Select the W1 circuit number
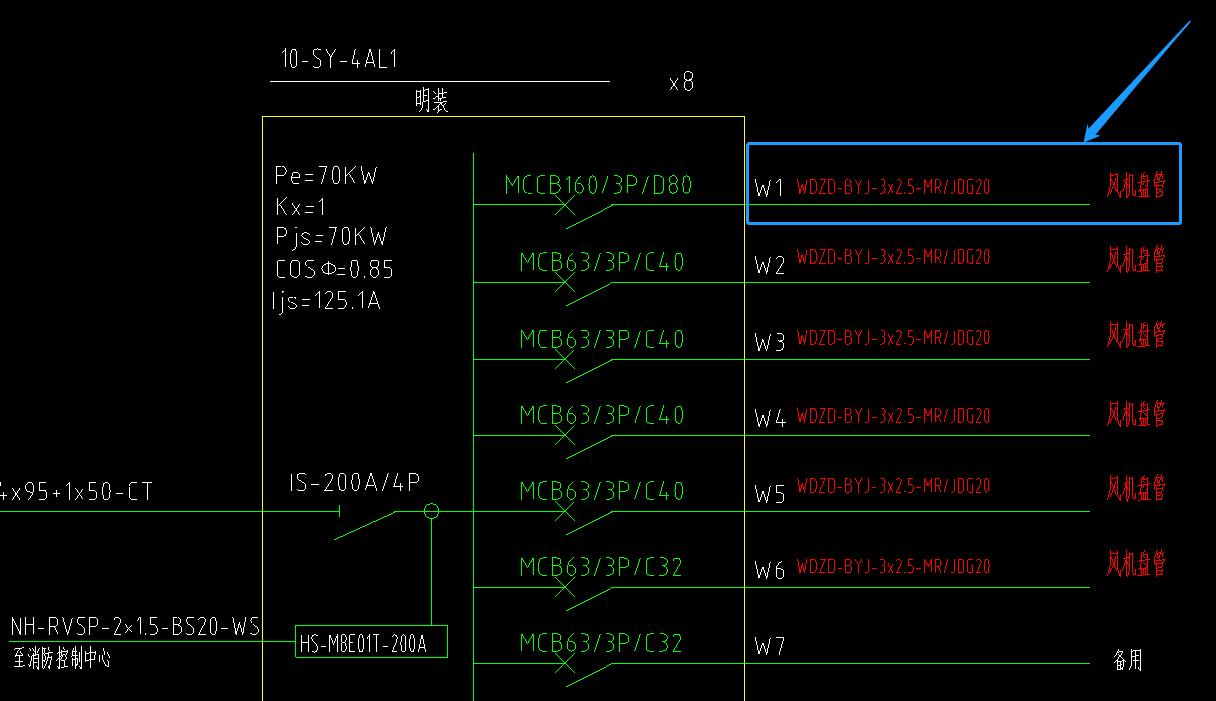This screenshot has height=701, width=1216. coord(769,188)
